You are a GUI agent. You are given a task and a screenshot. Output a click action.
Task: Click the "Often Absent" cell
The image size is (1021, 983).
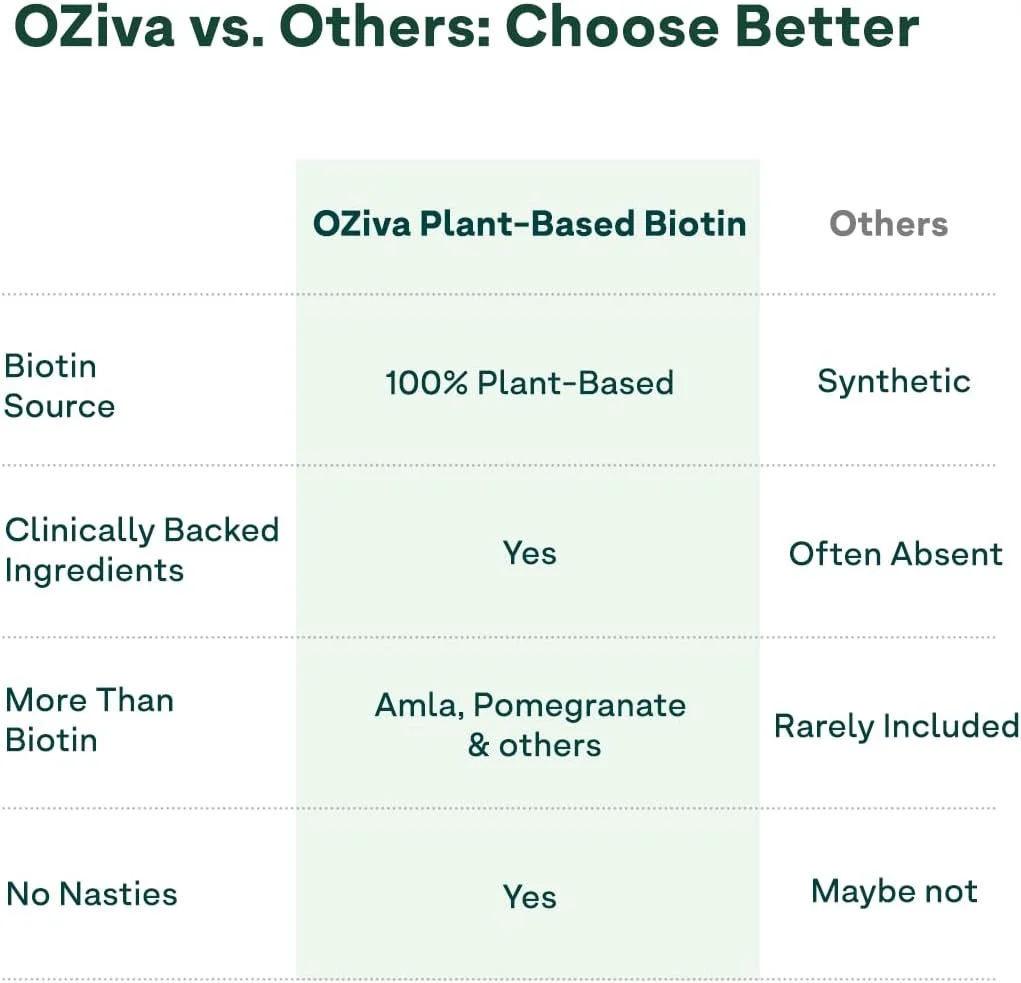click(x=895, y=554)
